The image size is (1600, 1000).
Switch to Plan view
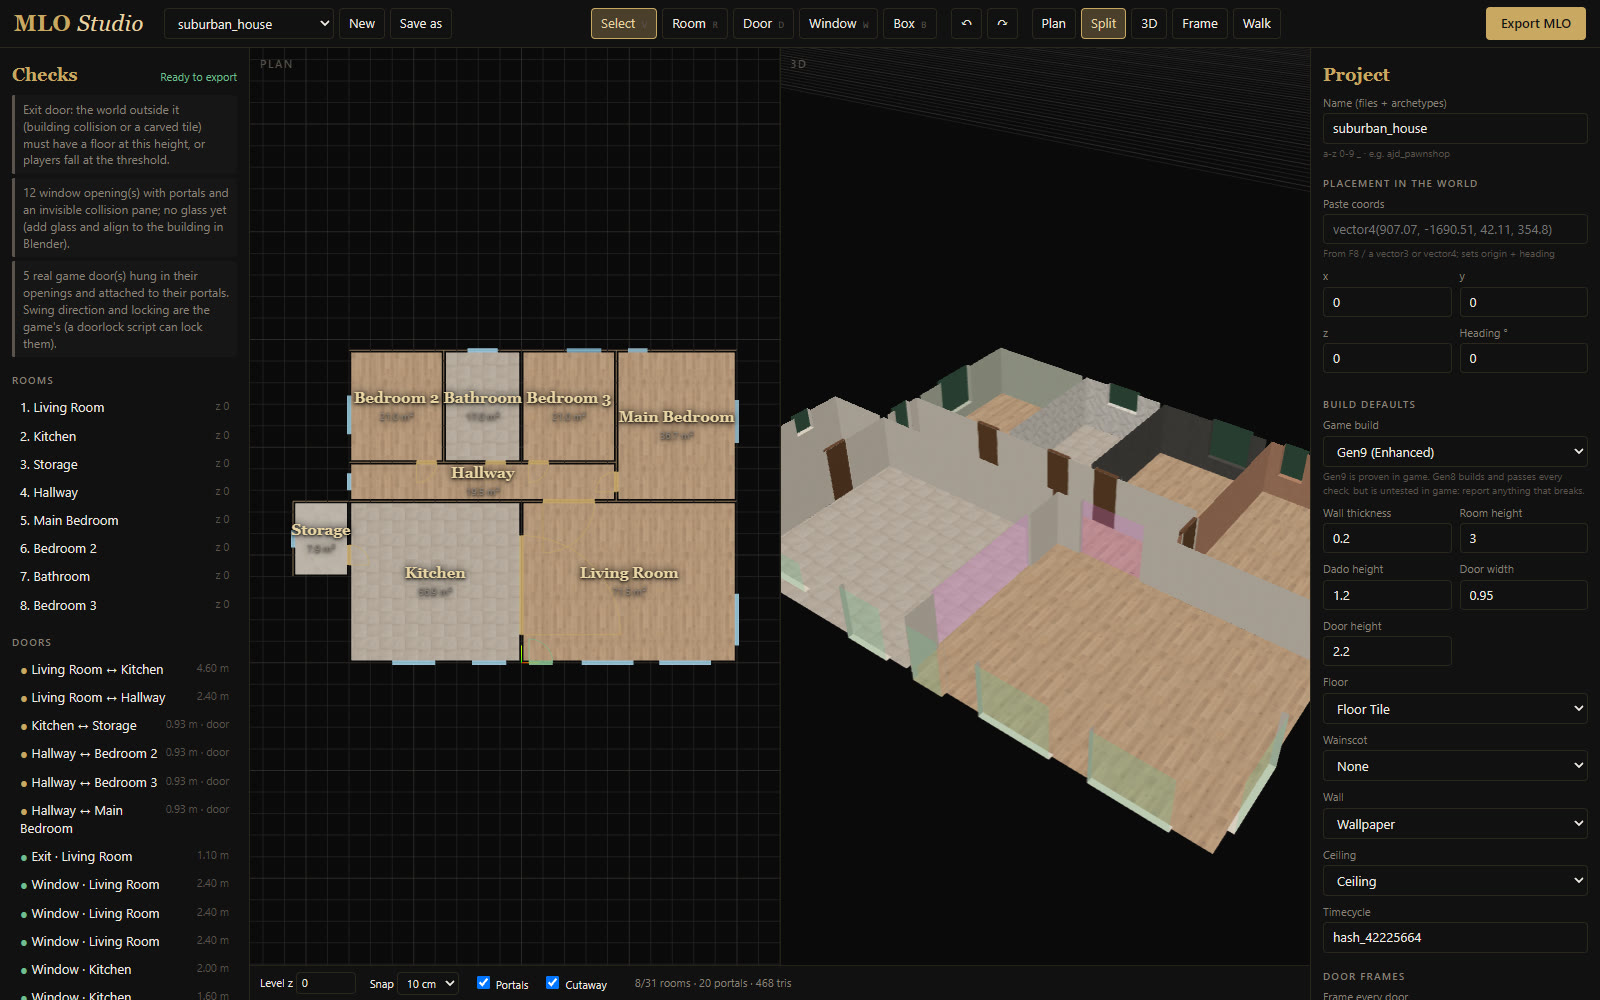point(1053,23)
